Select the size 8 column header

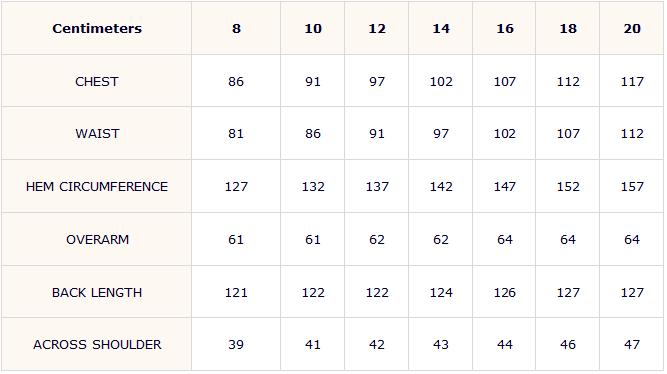click(236, 29)
